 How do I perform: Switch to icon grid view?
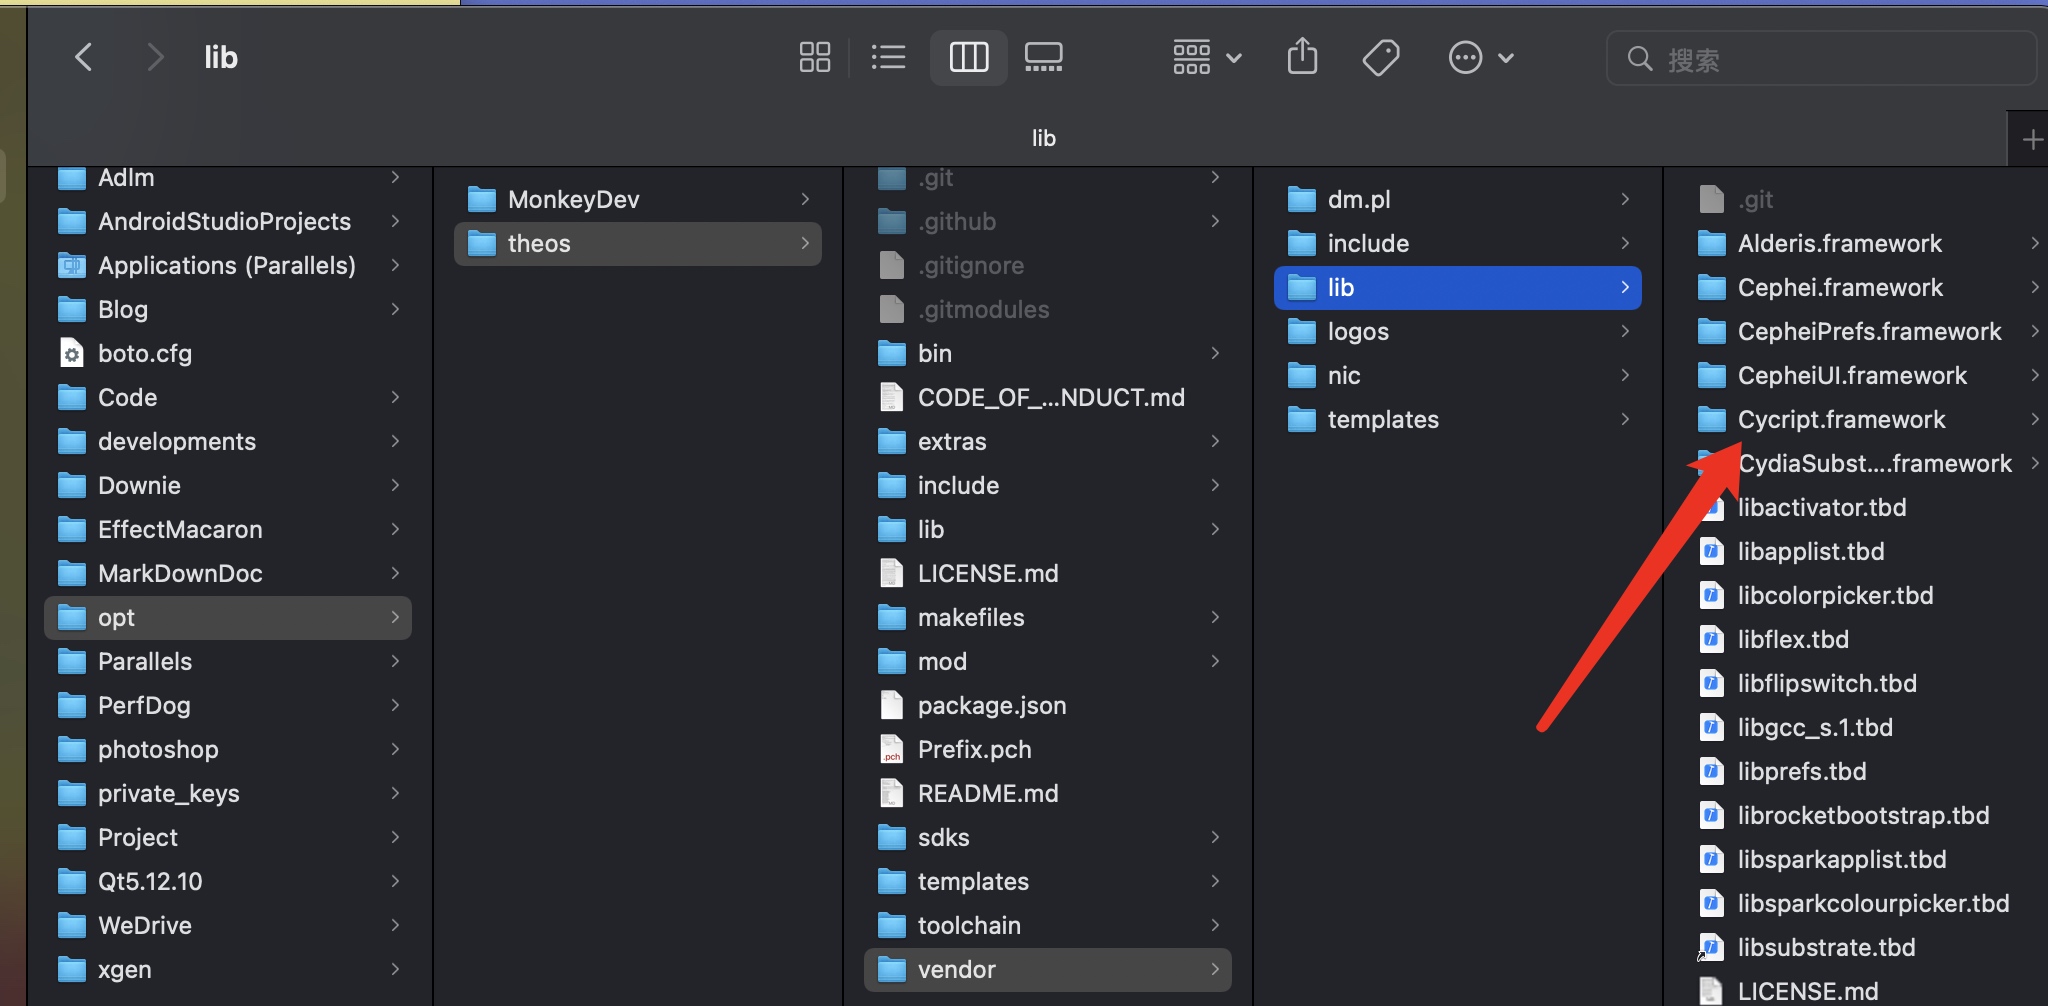pos(815,57)
